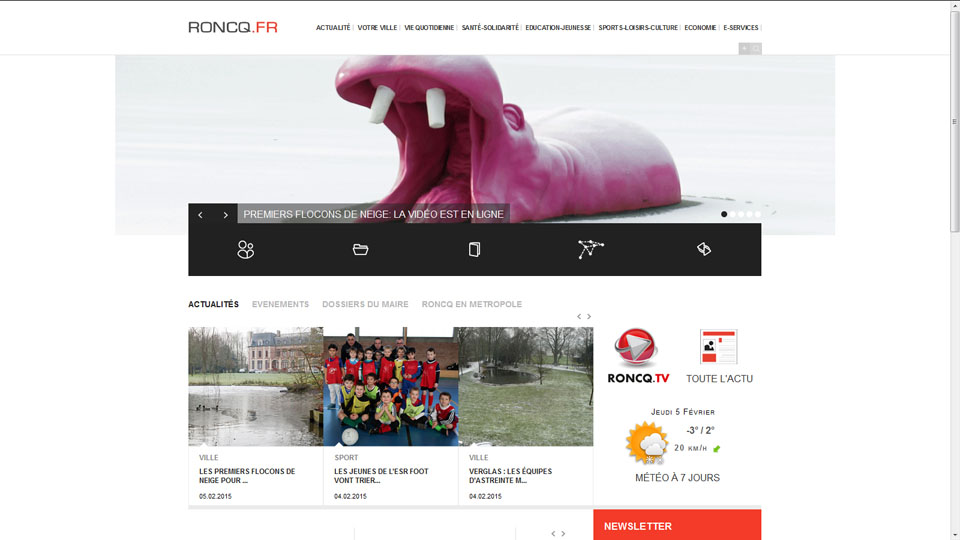
Task: Select the second slideshow pagination dot
Action: tap(733, 214)
